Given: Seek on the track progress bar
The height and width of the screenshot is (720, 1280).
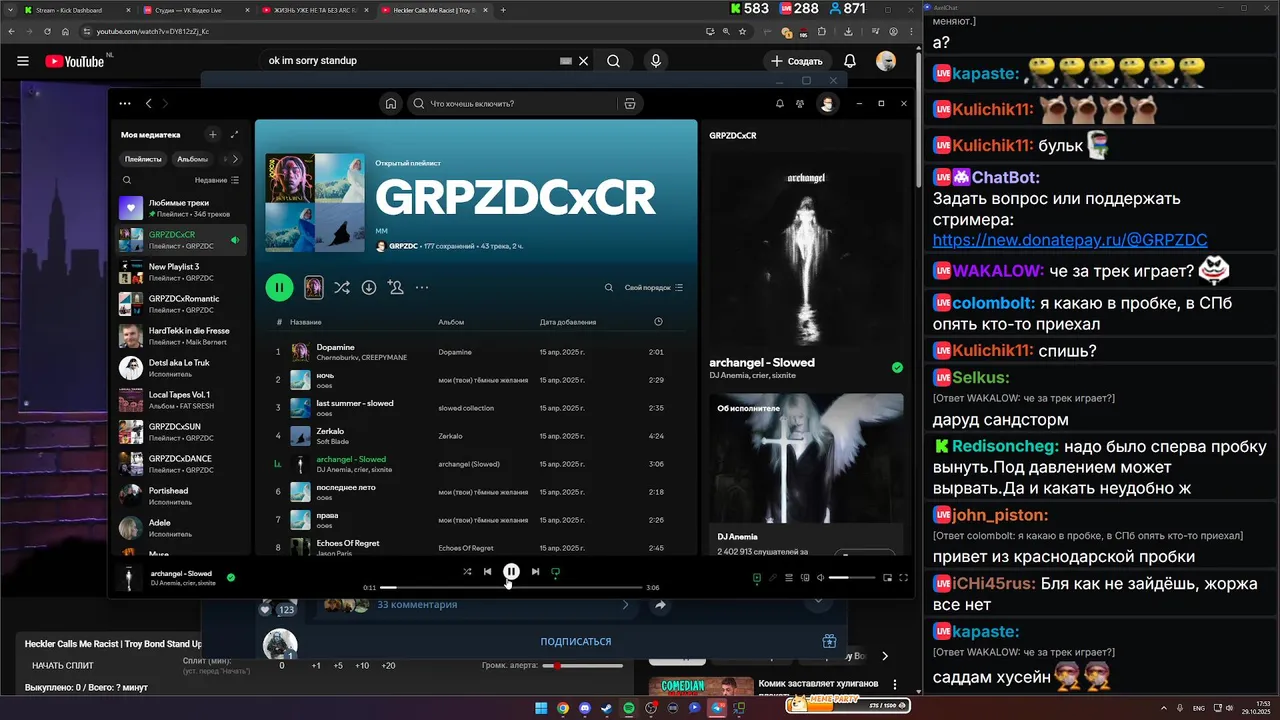Looking at the screenshot, I should [x=511, y=588].
